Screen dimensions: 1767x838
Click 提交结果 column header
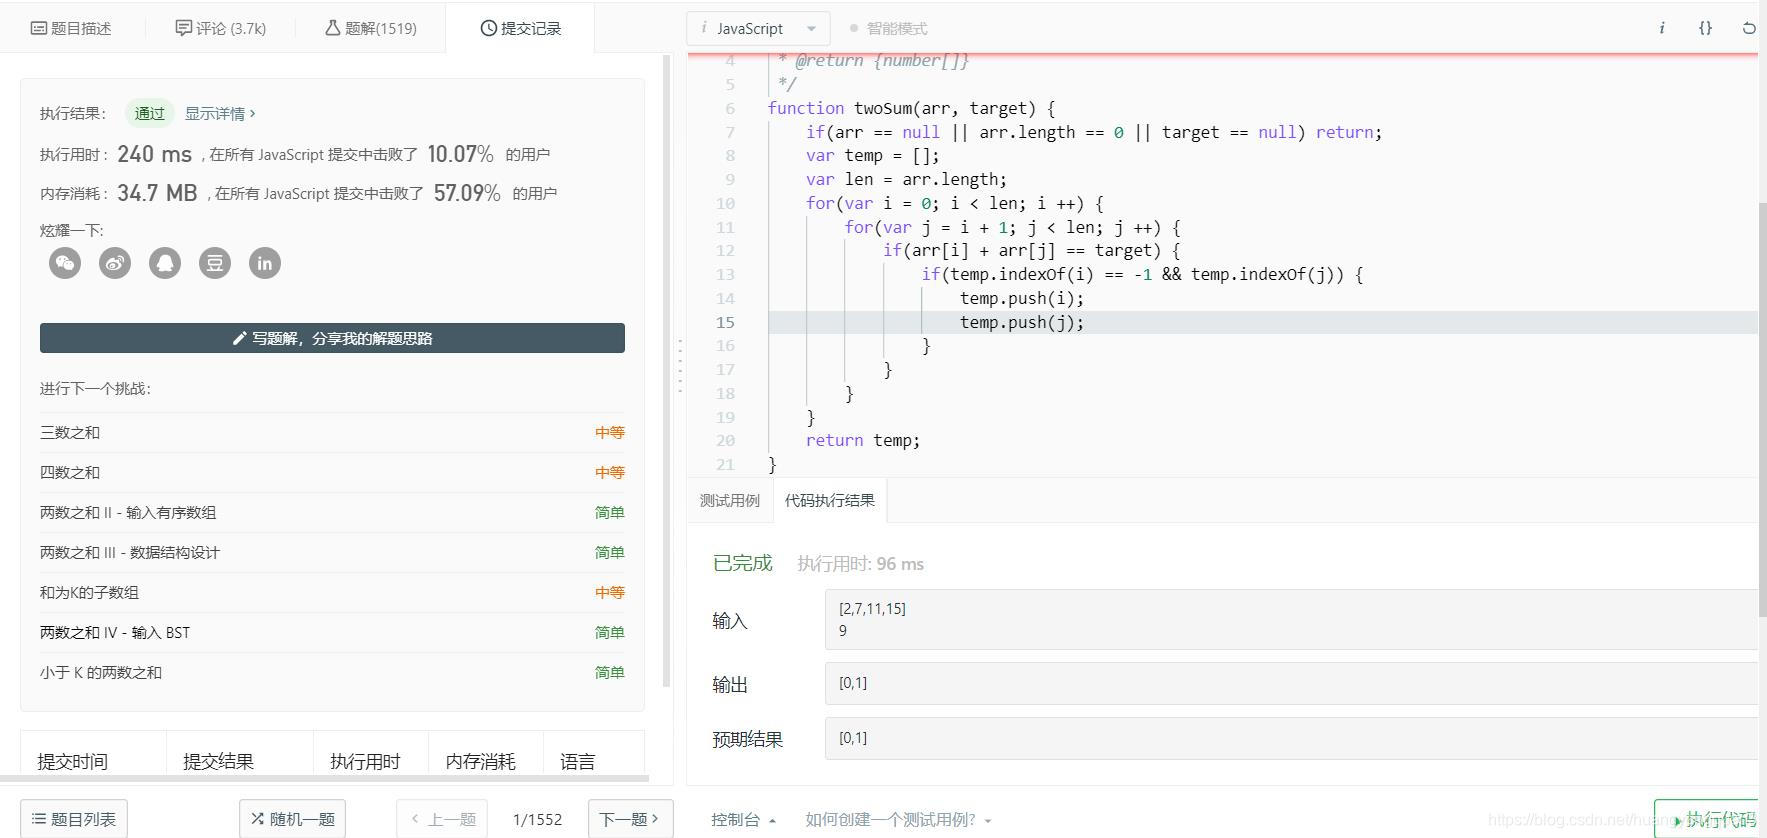pos(218,761)
